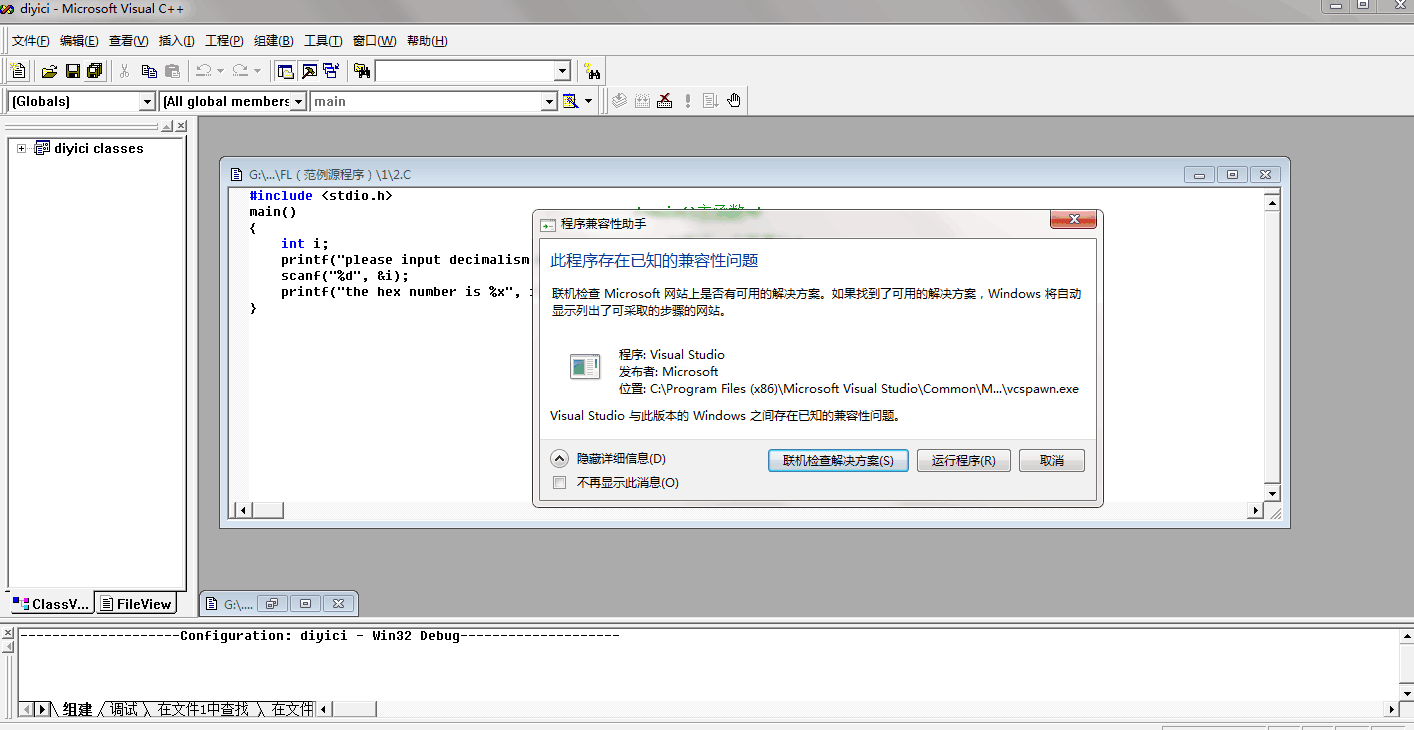Screen dimensions: 1414x730
Task: Click the Cut scissors icon
Action: click(x=125, y=71)
